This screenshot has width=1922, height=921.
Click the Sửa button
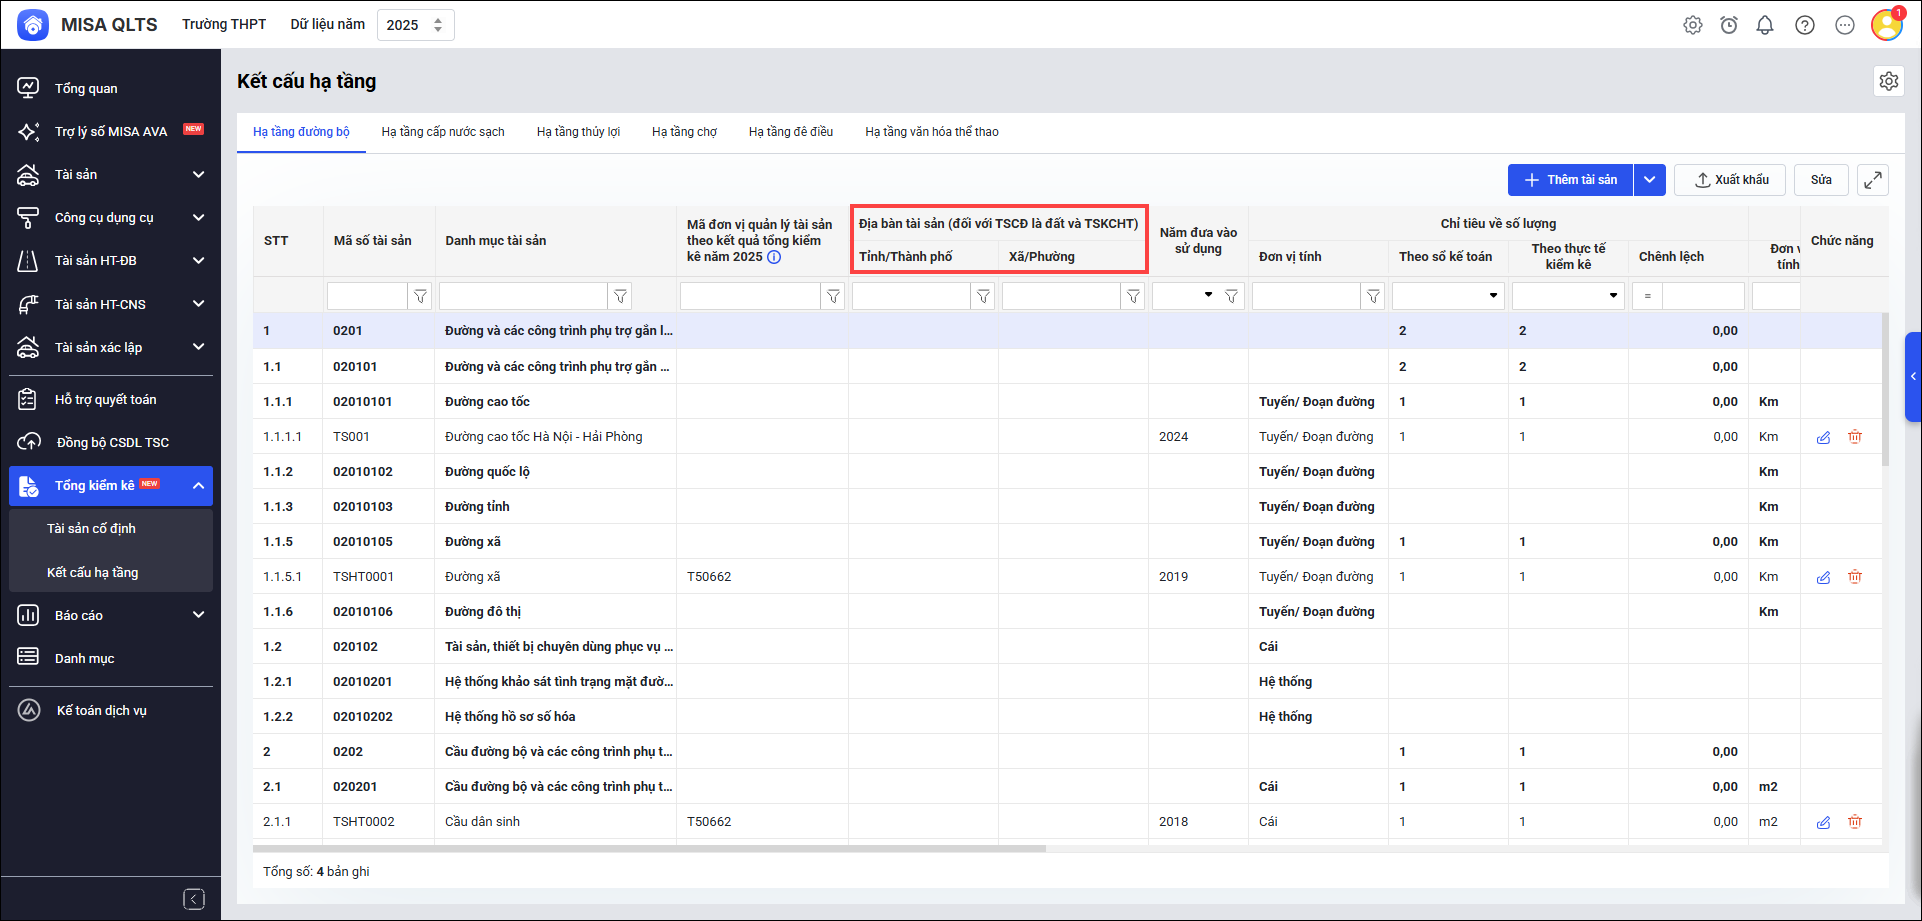point(1821,180)
